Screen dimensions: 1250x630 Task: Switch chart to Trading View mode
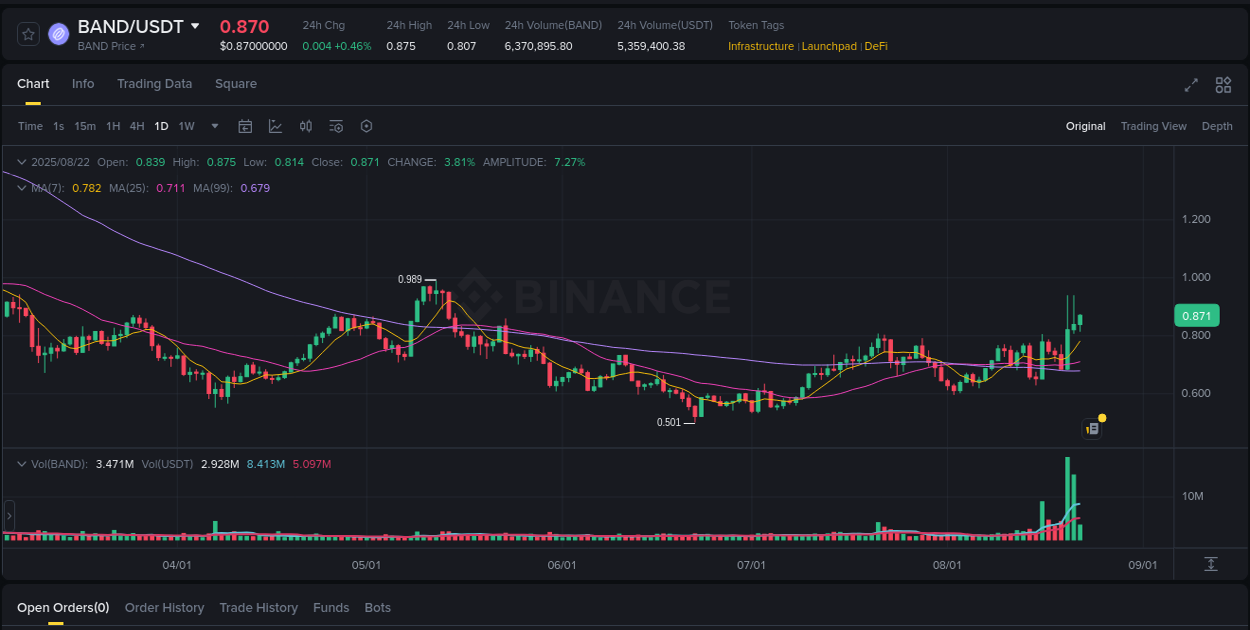(1153, 126)
